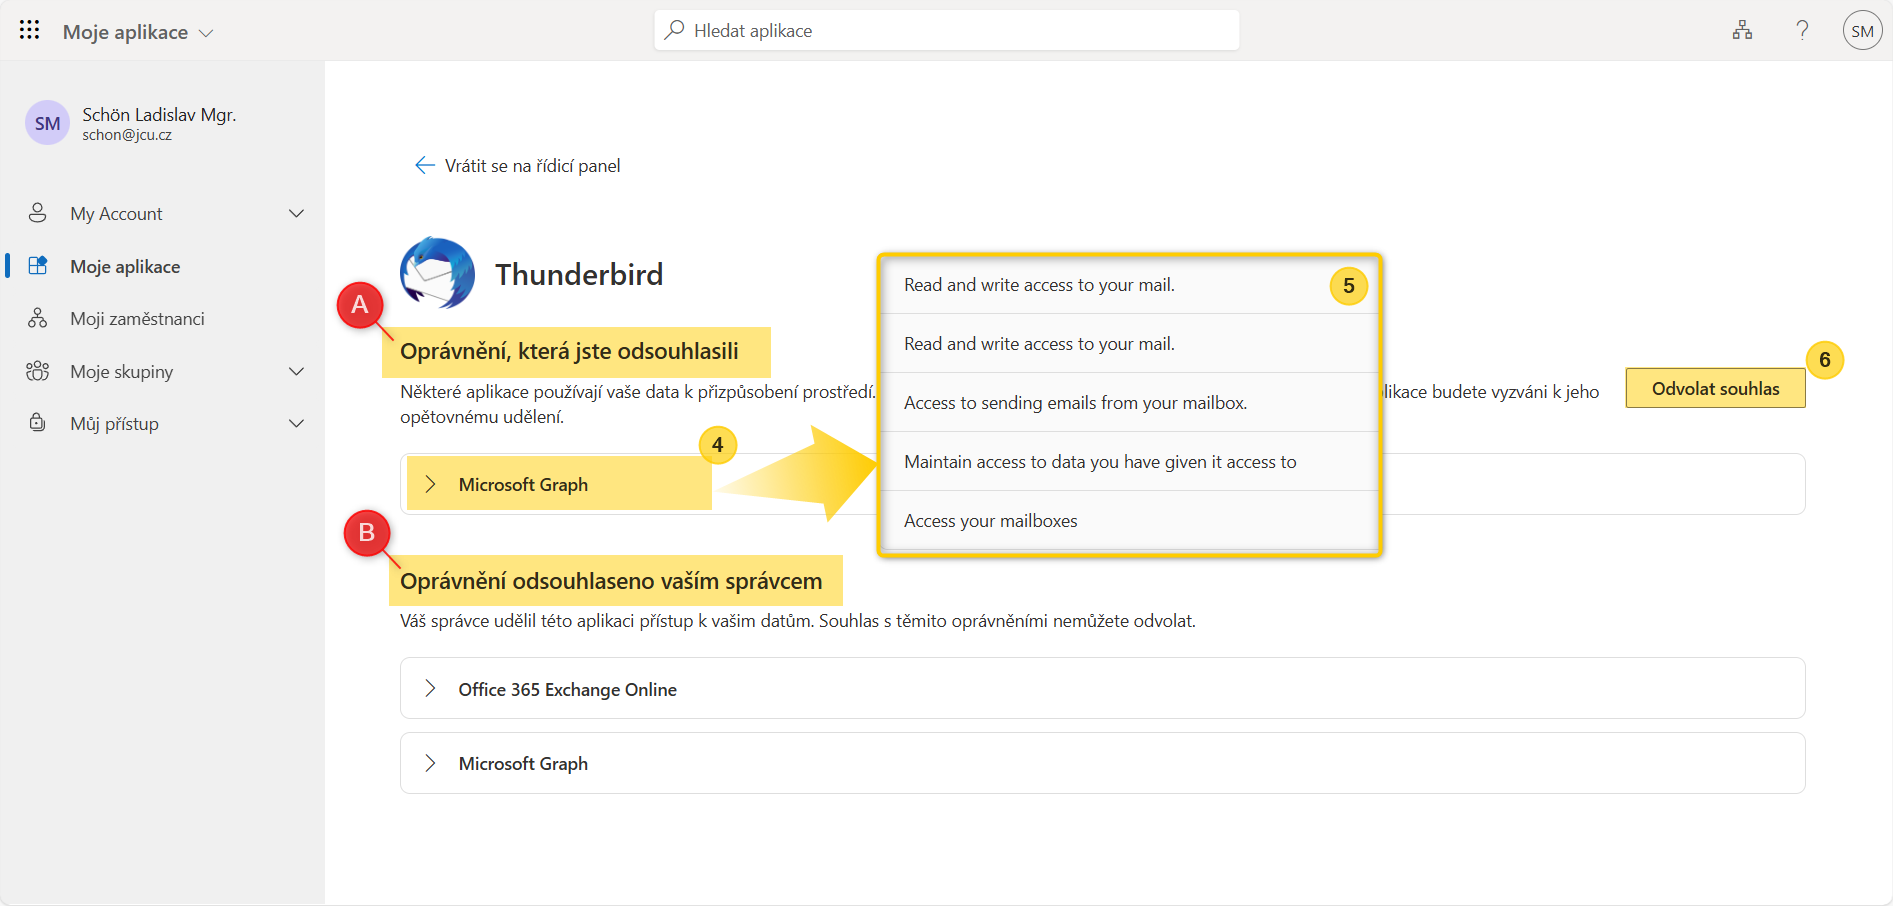Screen dimensions: 1893x906
Task: Open the app launcher waffle icon
Action: tap(30, 30)
